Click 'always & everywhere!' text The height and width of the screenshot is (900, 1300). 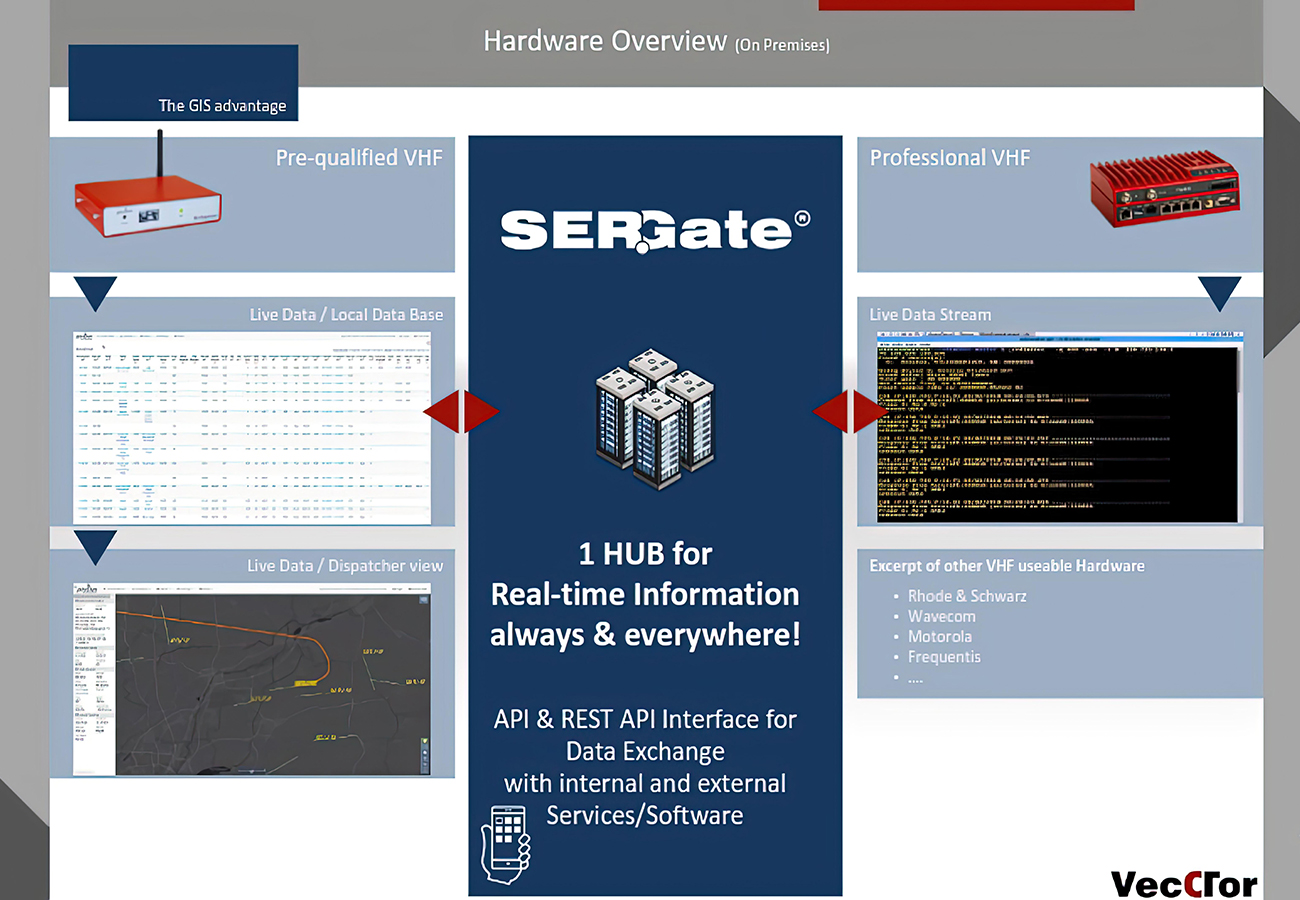click(645, 634)
